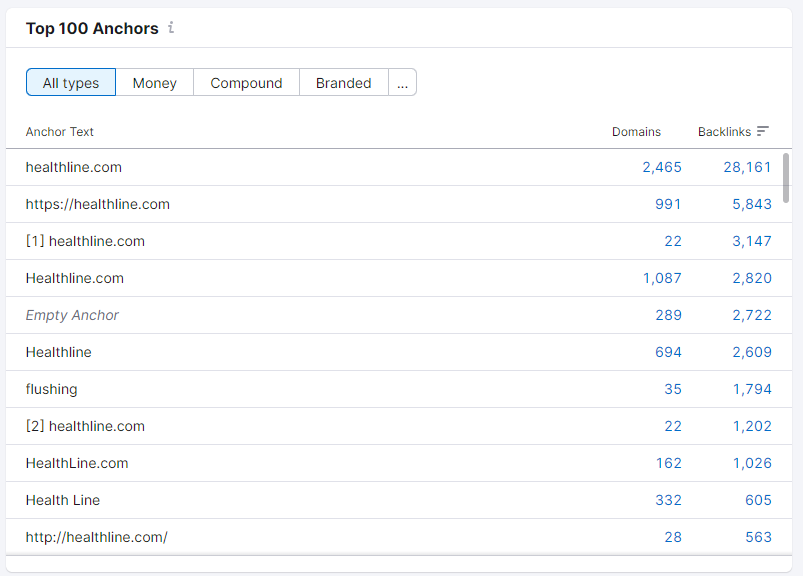Click the [2] healthline.com anchor text

pos(85,426)
